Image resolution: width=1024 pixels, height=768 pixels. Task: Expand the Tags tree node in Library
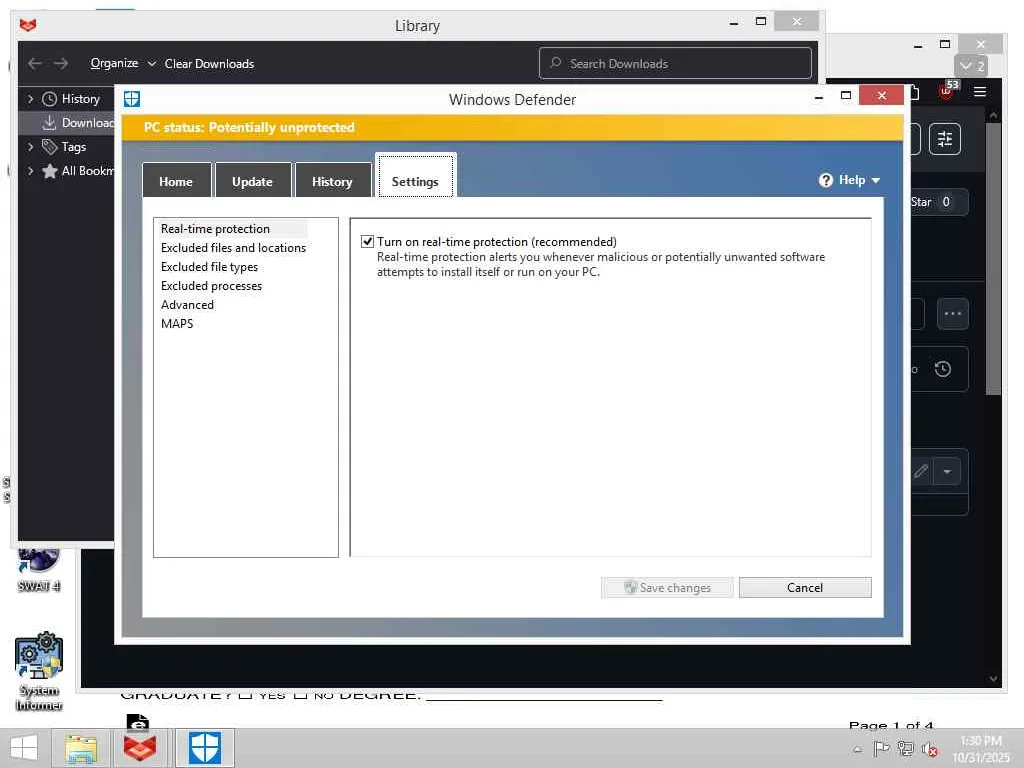point(30,147)
